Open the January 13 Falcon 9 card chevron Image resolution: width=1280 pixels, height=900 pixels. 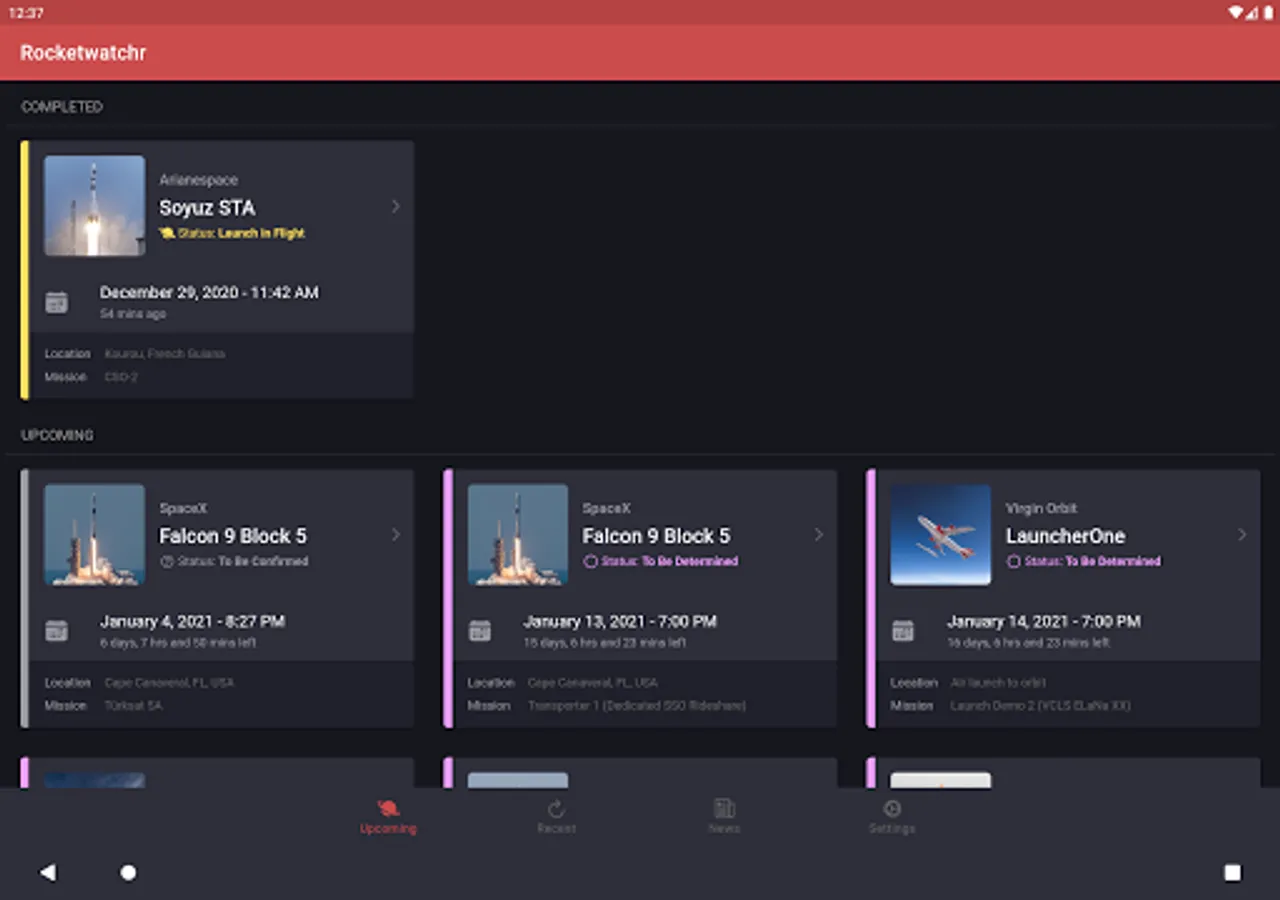click(818, 535)
